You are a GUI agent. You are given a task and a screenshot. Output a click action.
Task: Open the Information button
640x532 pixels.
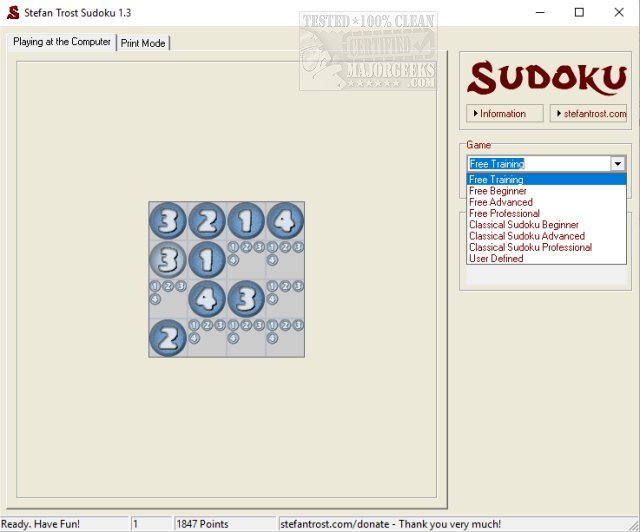click(x=504, y=114)
